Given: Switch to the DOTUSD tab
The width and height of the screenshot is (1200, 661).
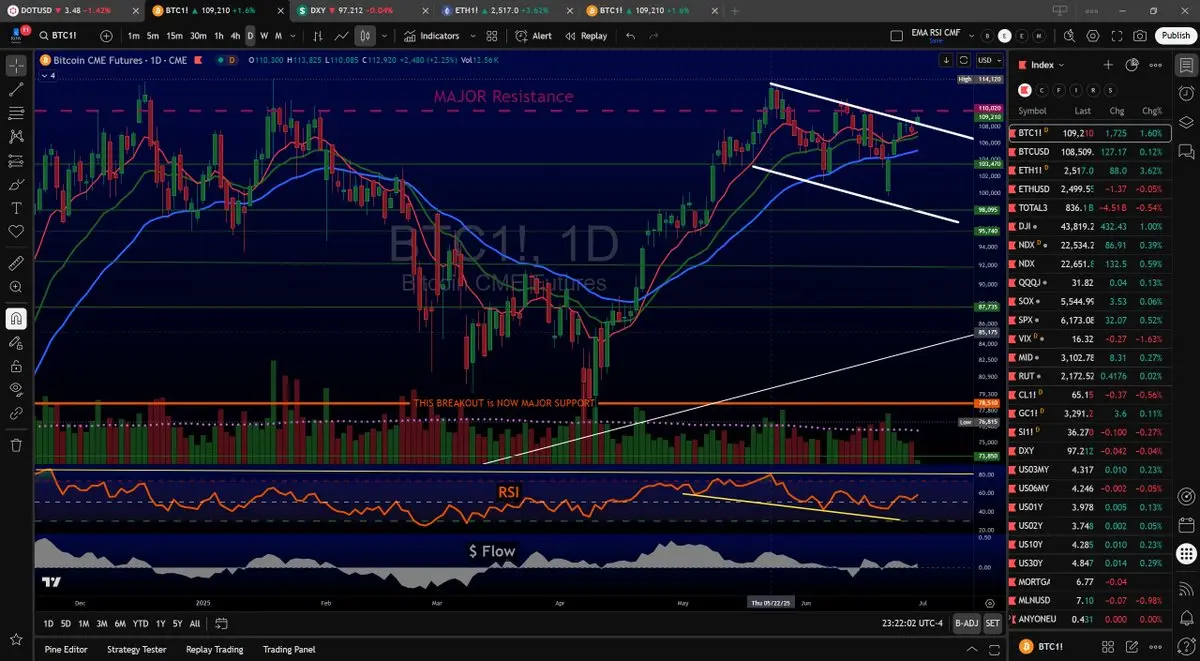Looking at the screenshot, I should tap(70, 10).
